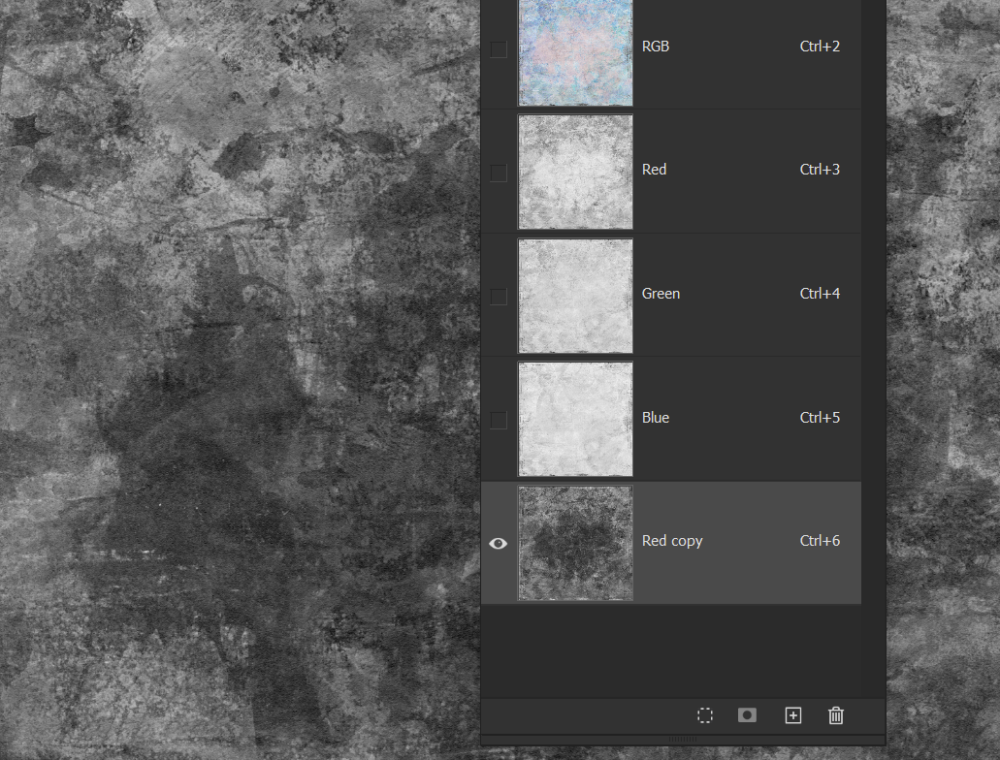Load channel as selection icon
This screenshot has width=1000, height=760.
[705, 715]
